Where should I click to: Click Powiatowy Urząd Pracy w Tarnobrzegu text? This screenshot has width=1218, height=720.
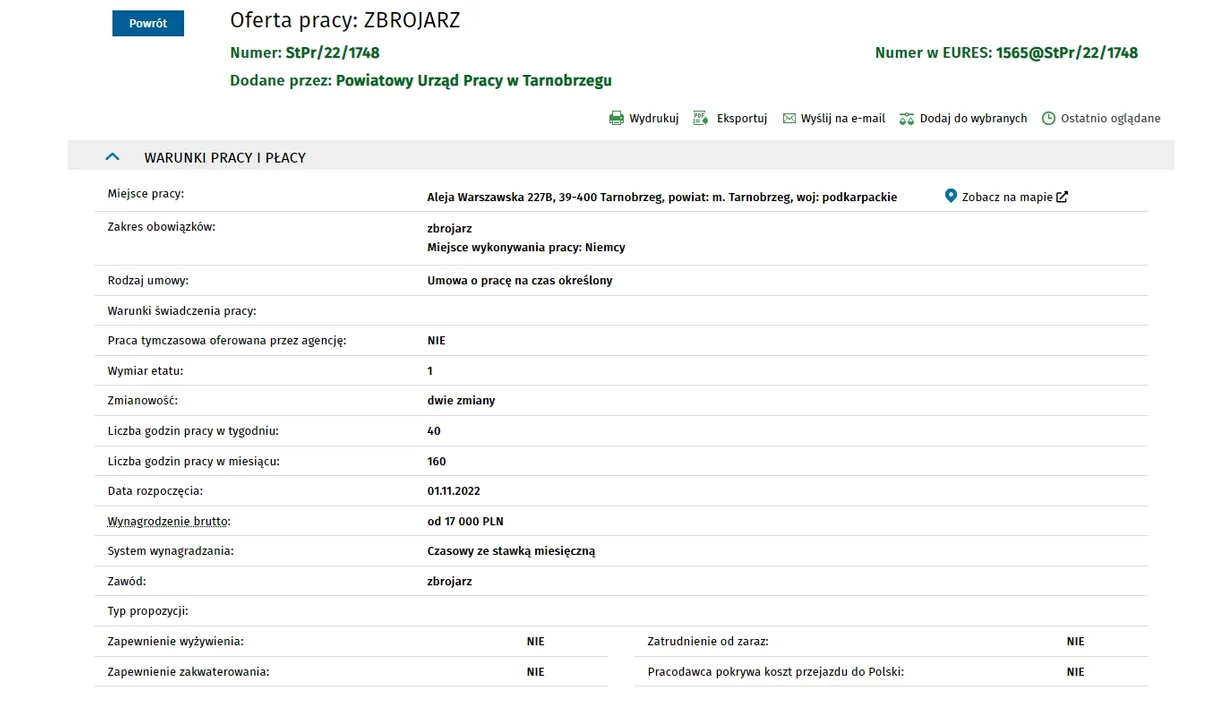click(474, 81)
